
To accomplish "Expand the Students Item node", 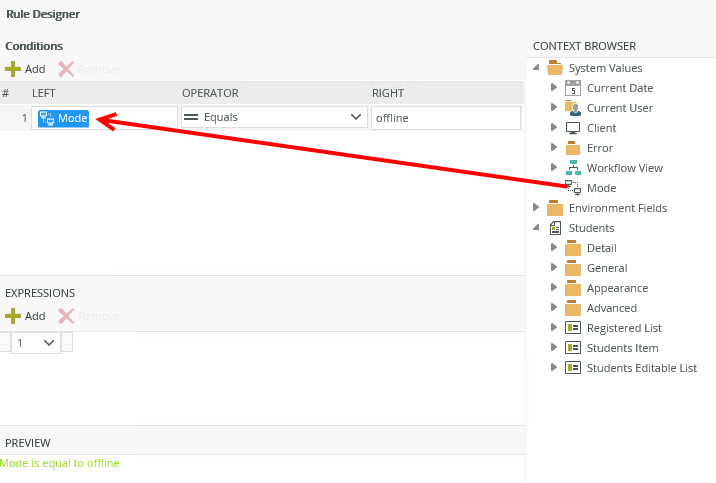I will [553, 347].
